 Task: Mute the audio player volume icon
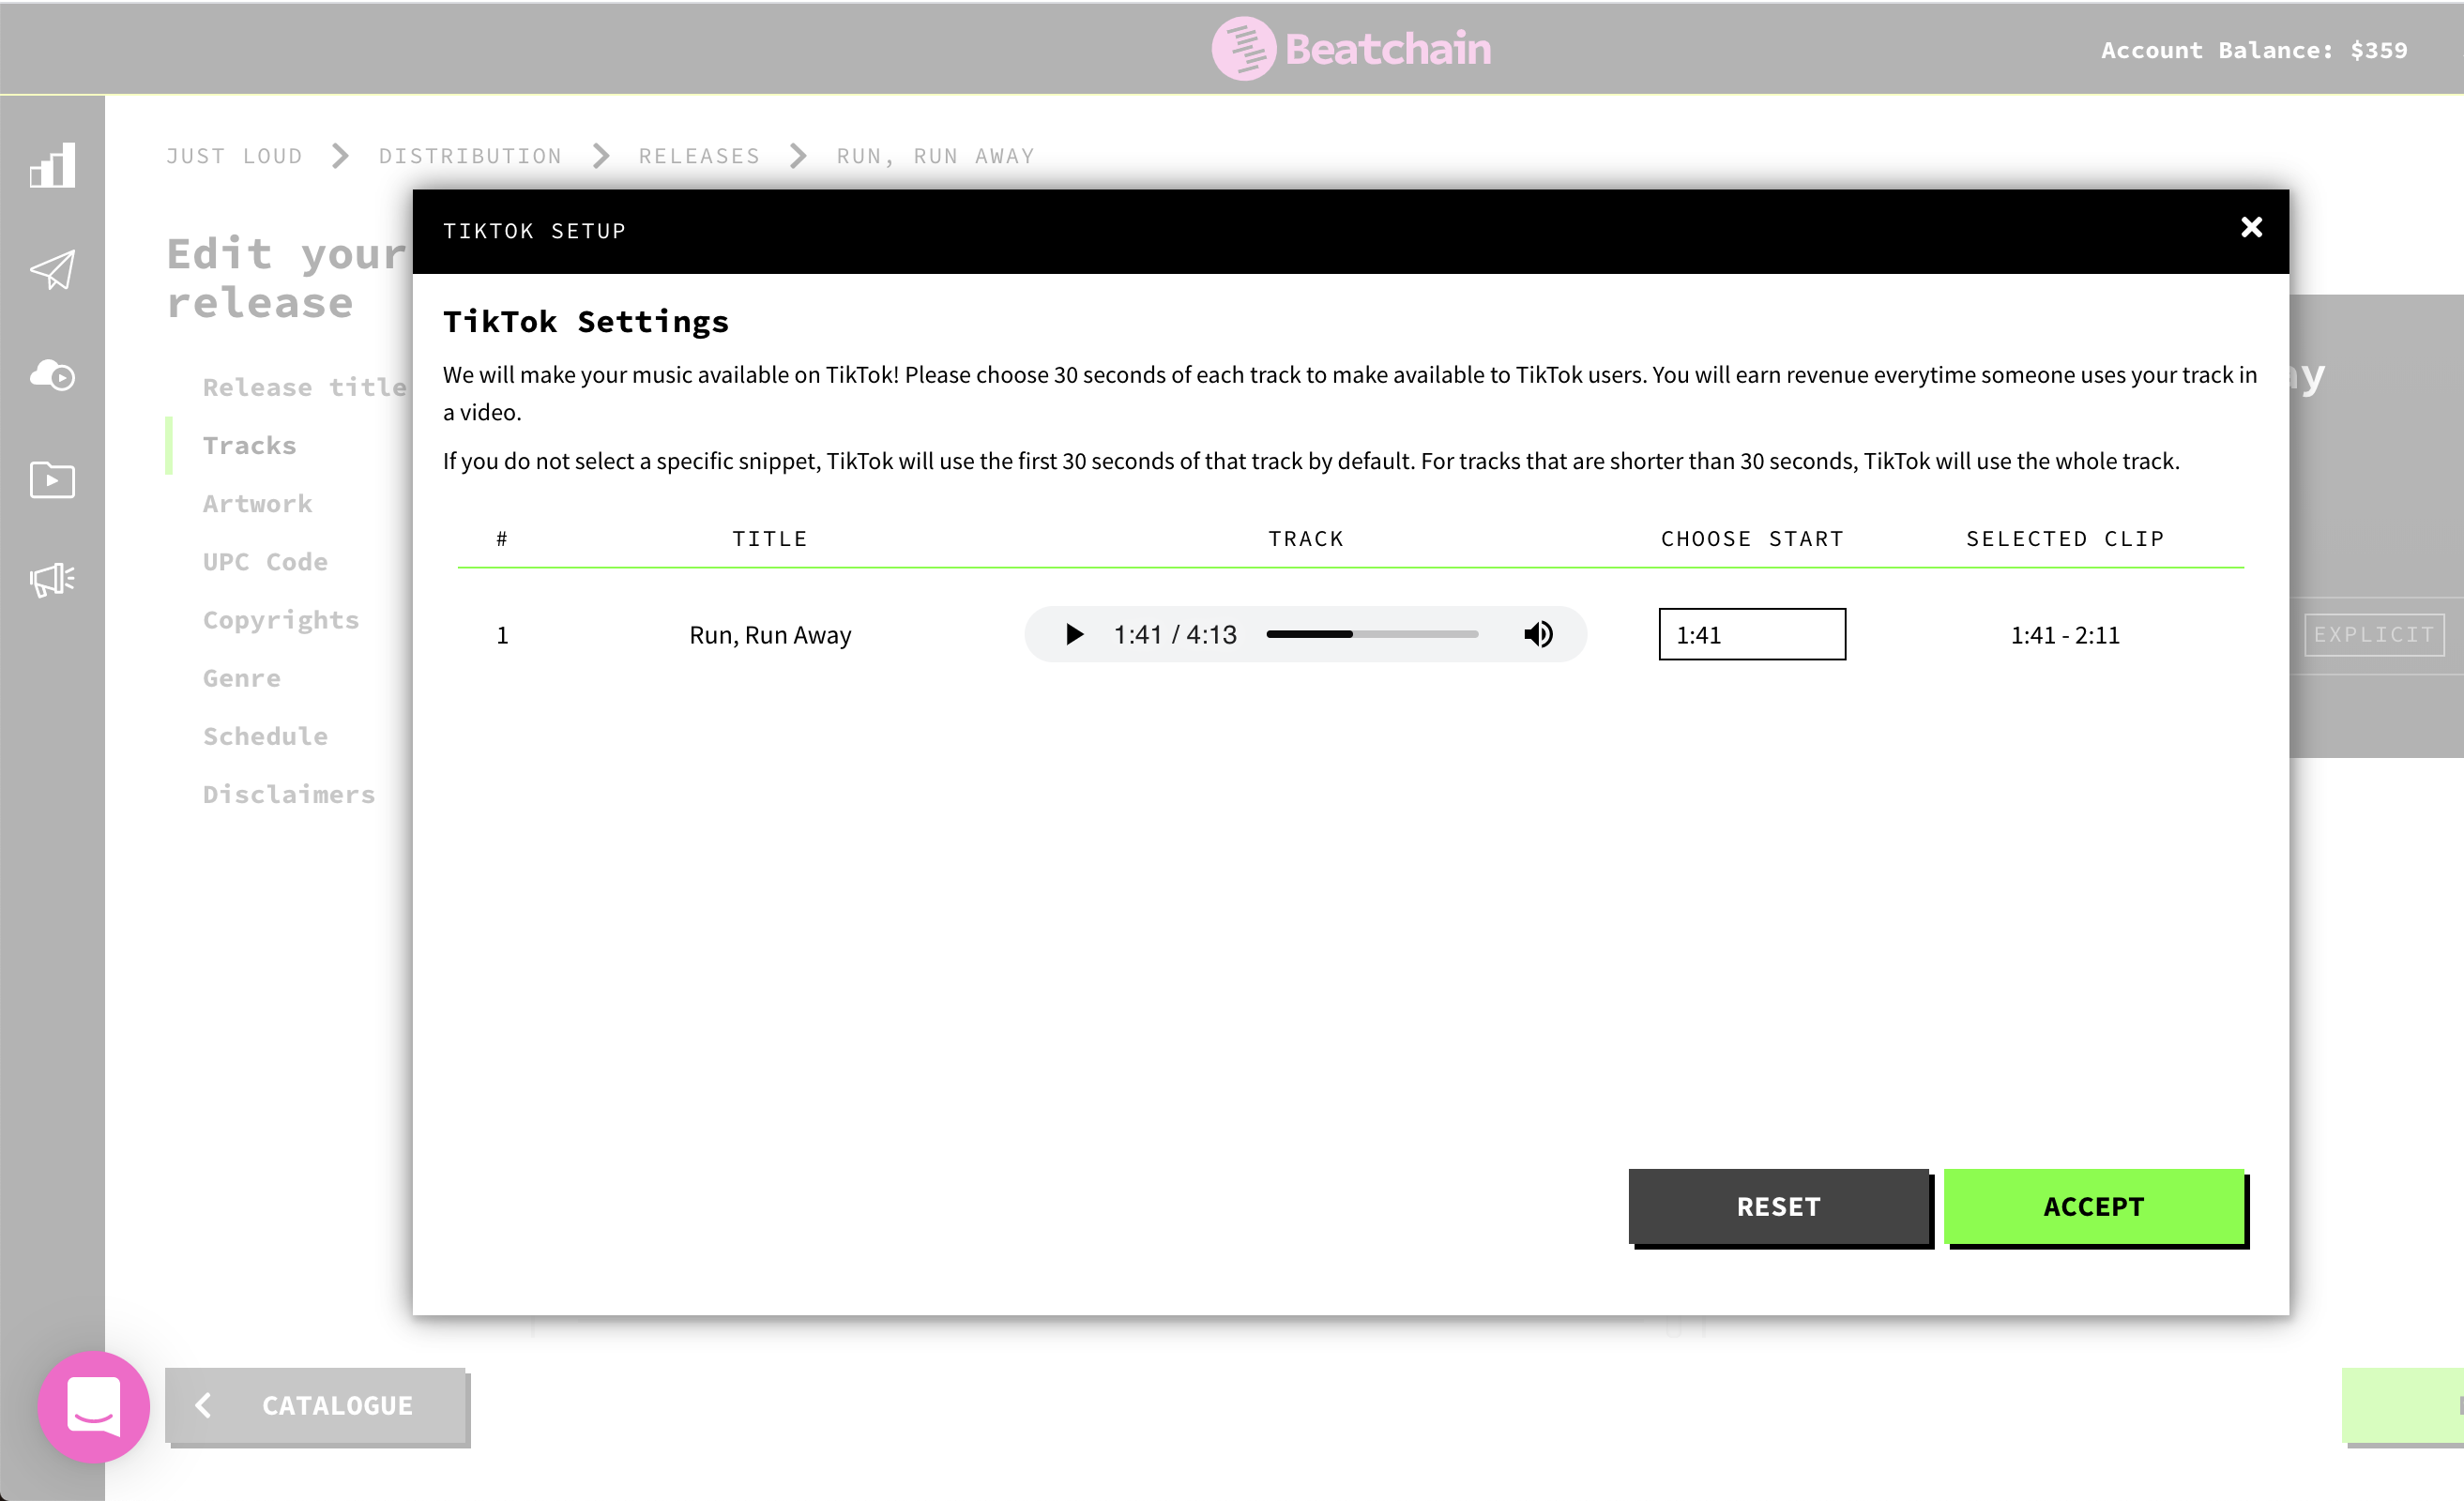coord(1538,634)
